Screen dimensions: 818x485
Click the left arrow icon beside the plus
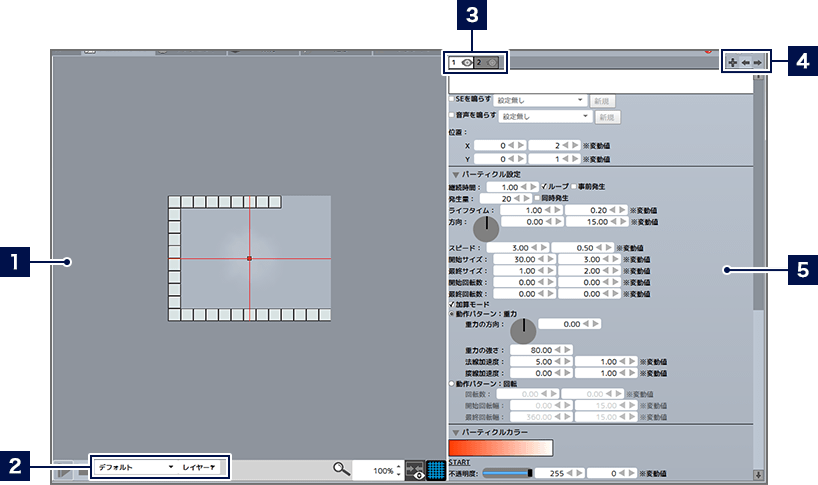click(745, 62)
